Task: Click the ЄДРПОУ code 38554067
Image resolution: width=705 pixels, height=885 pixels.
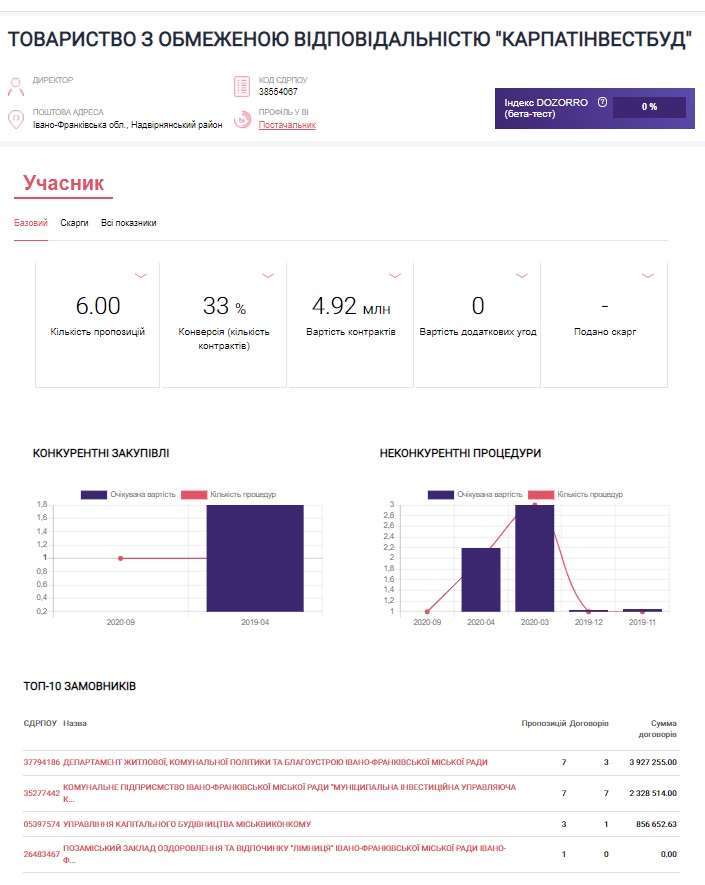Action: coord(278,91)
